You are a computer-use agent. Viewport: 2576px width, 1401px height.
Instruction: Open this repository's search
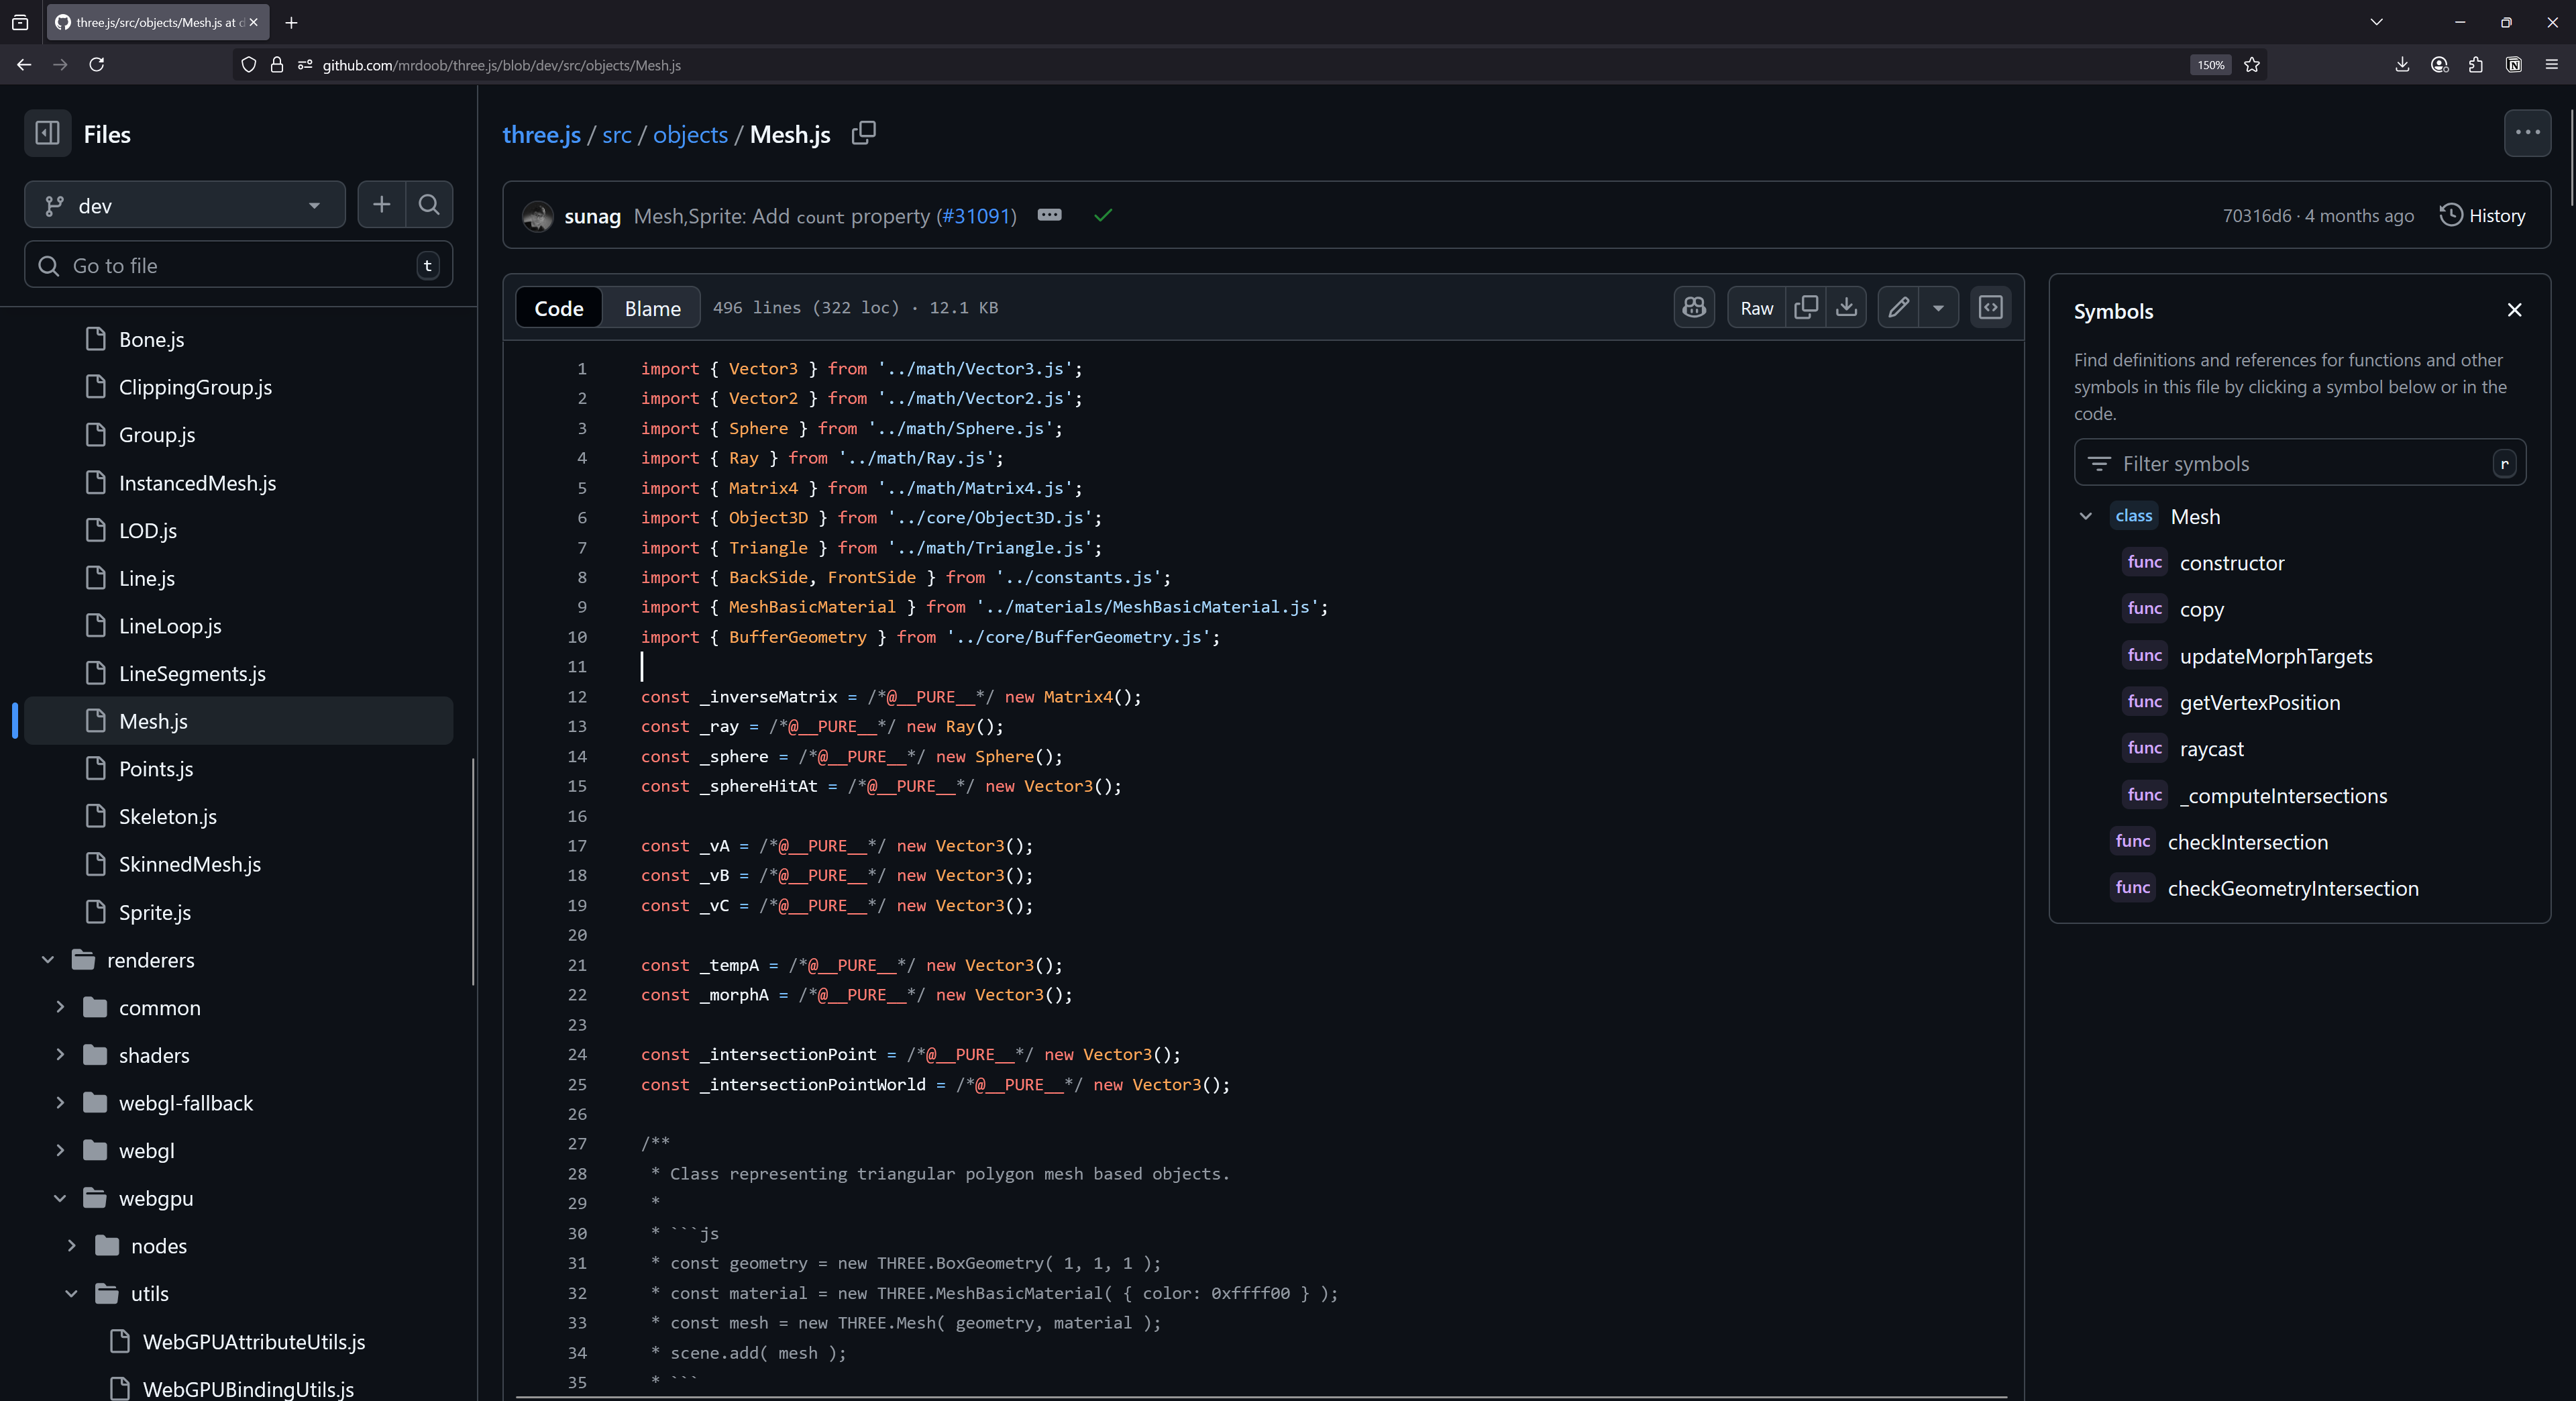coord(429,205)
